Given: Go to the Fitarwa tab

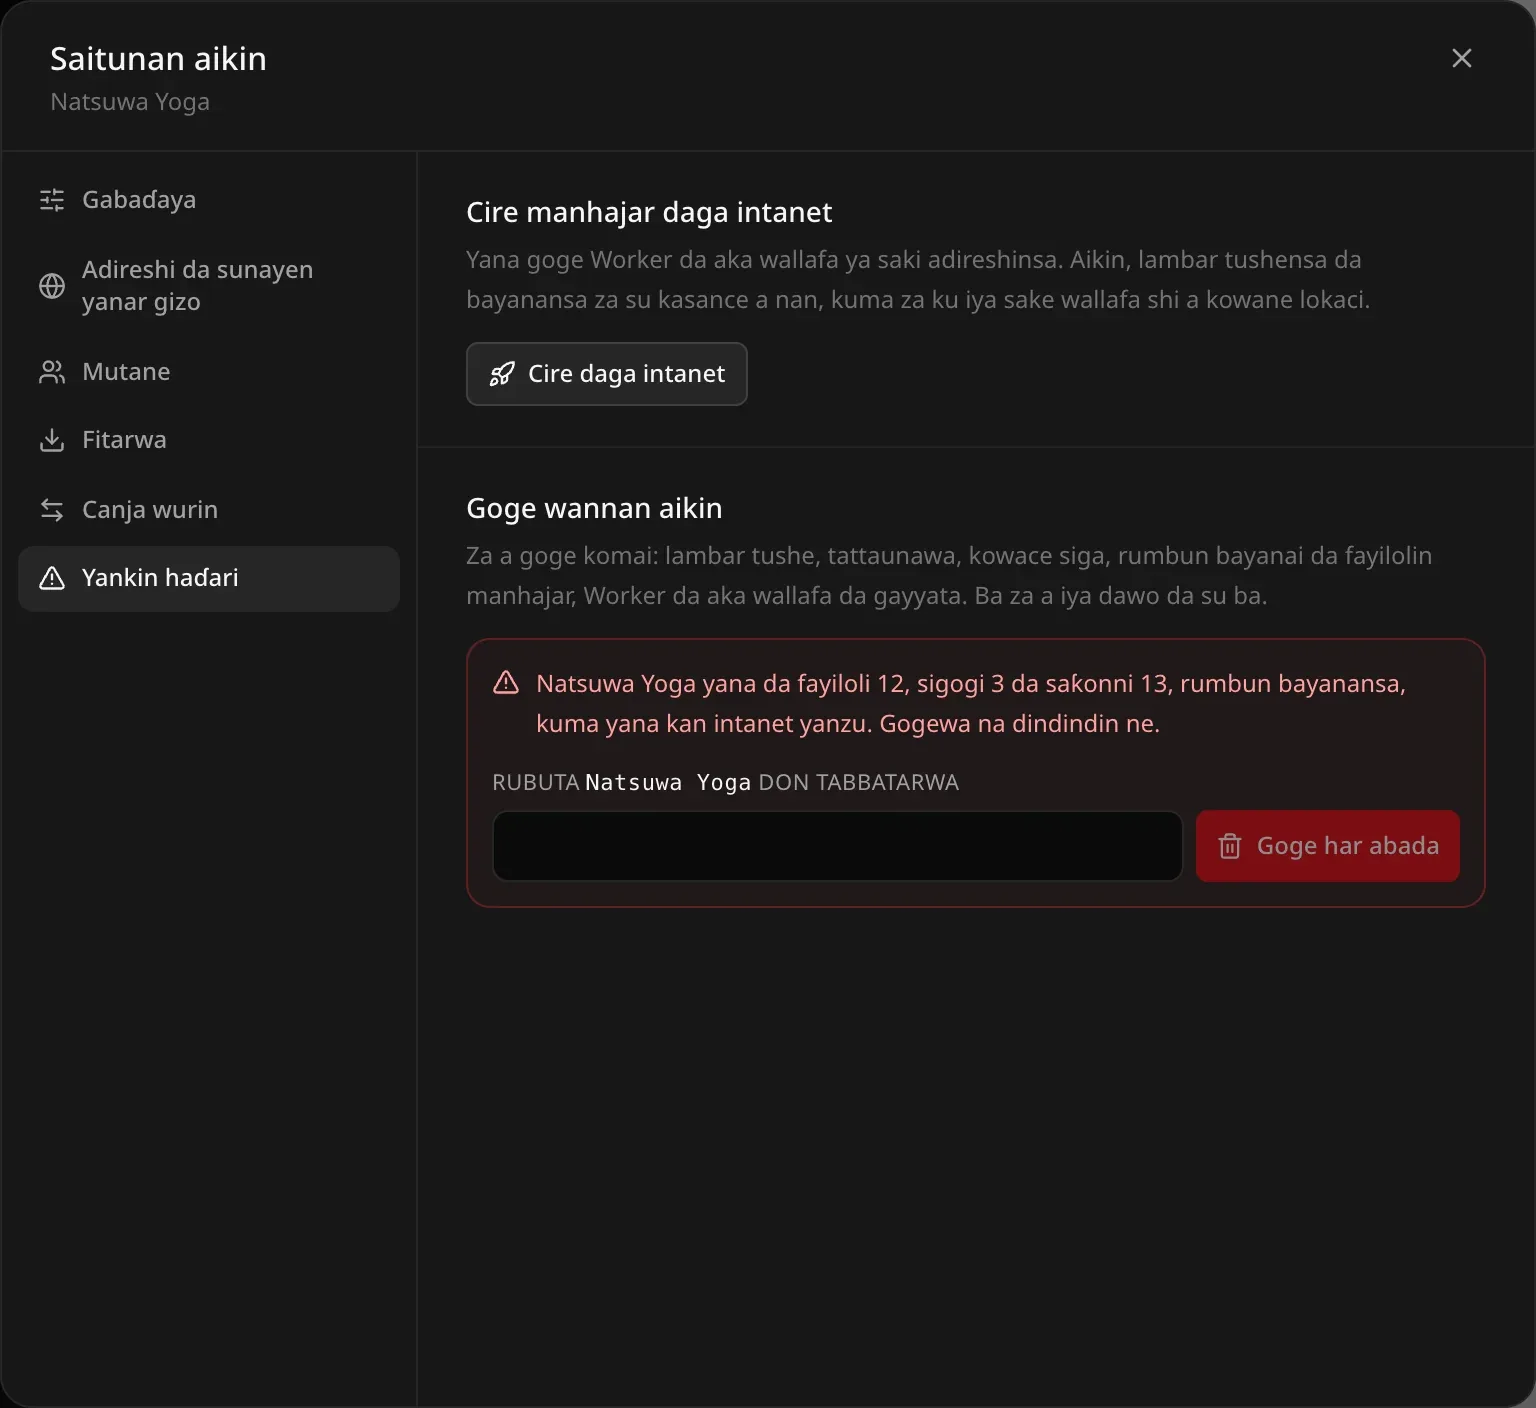Looking at the screenshot, I should click(208, 440).
